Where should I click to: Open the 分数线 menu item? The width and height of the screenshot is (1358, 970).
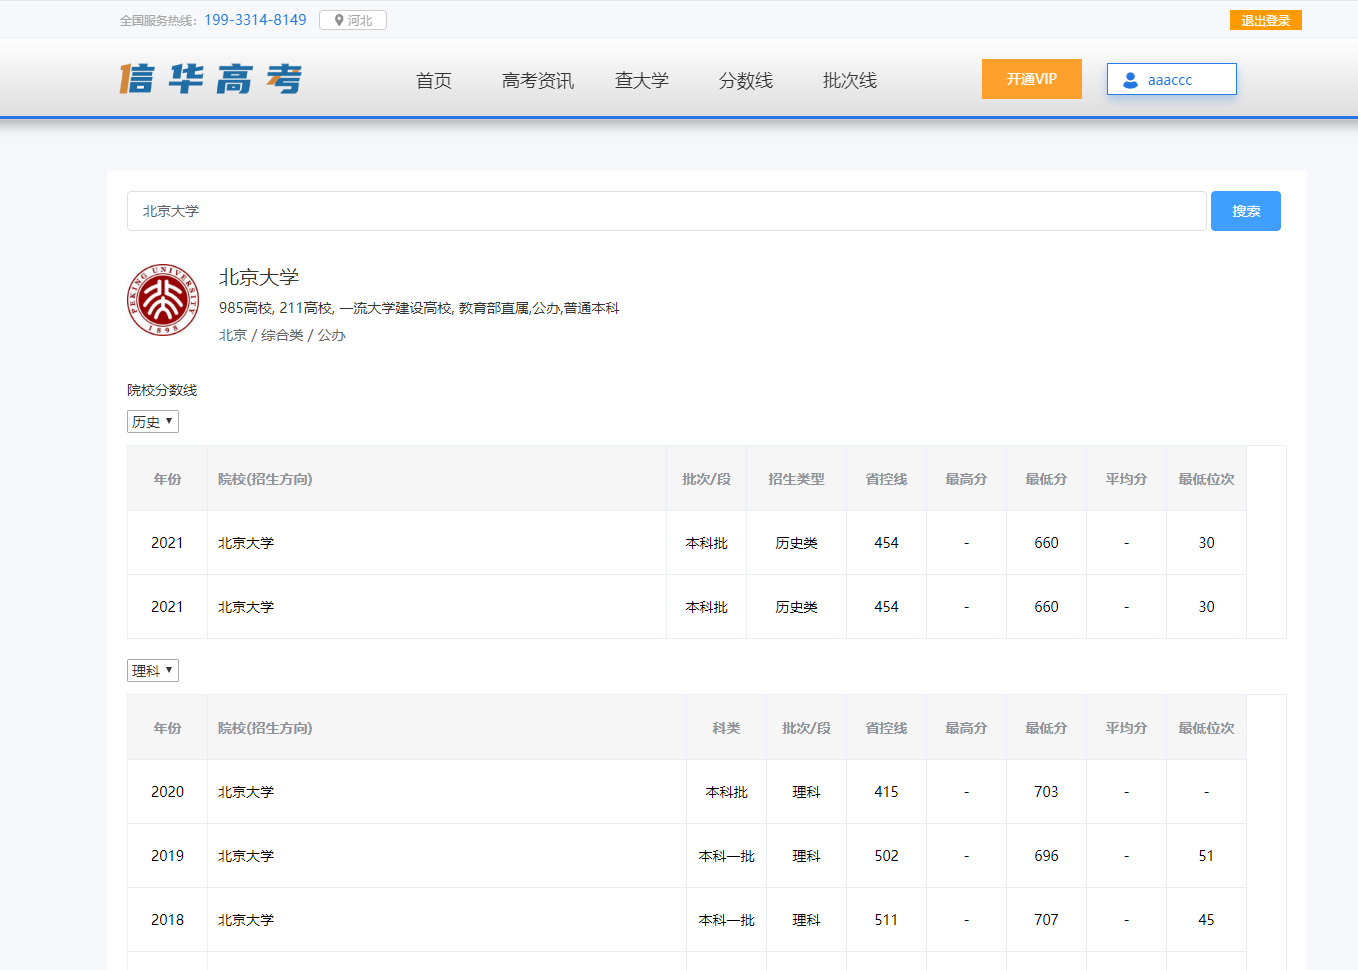746,80
